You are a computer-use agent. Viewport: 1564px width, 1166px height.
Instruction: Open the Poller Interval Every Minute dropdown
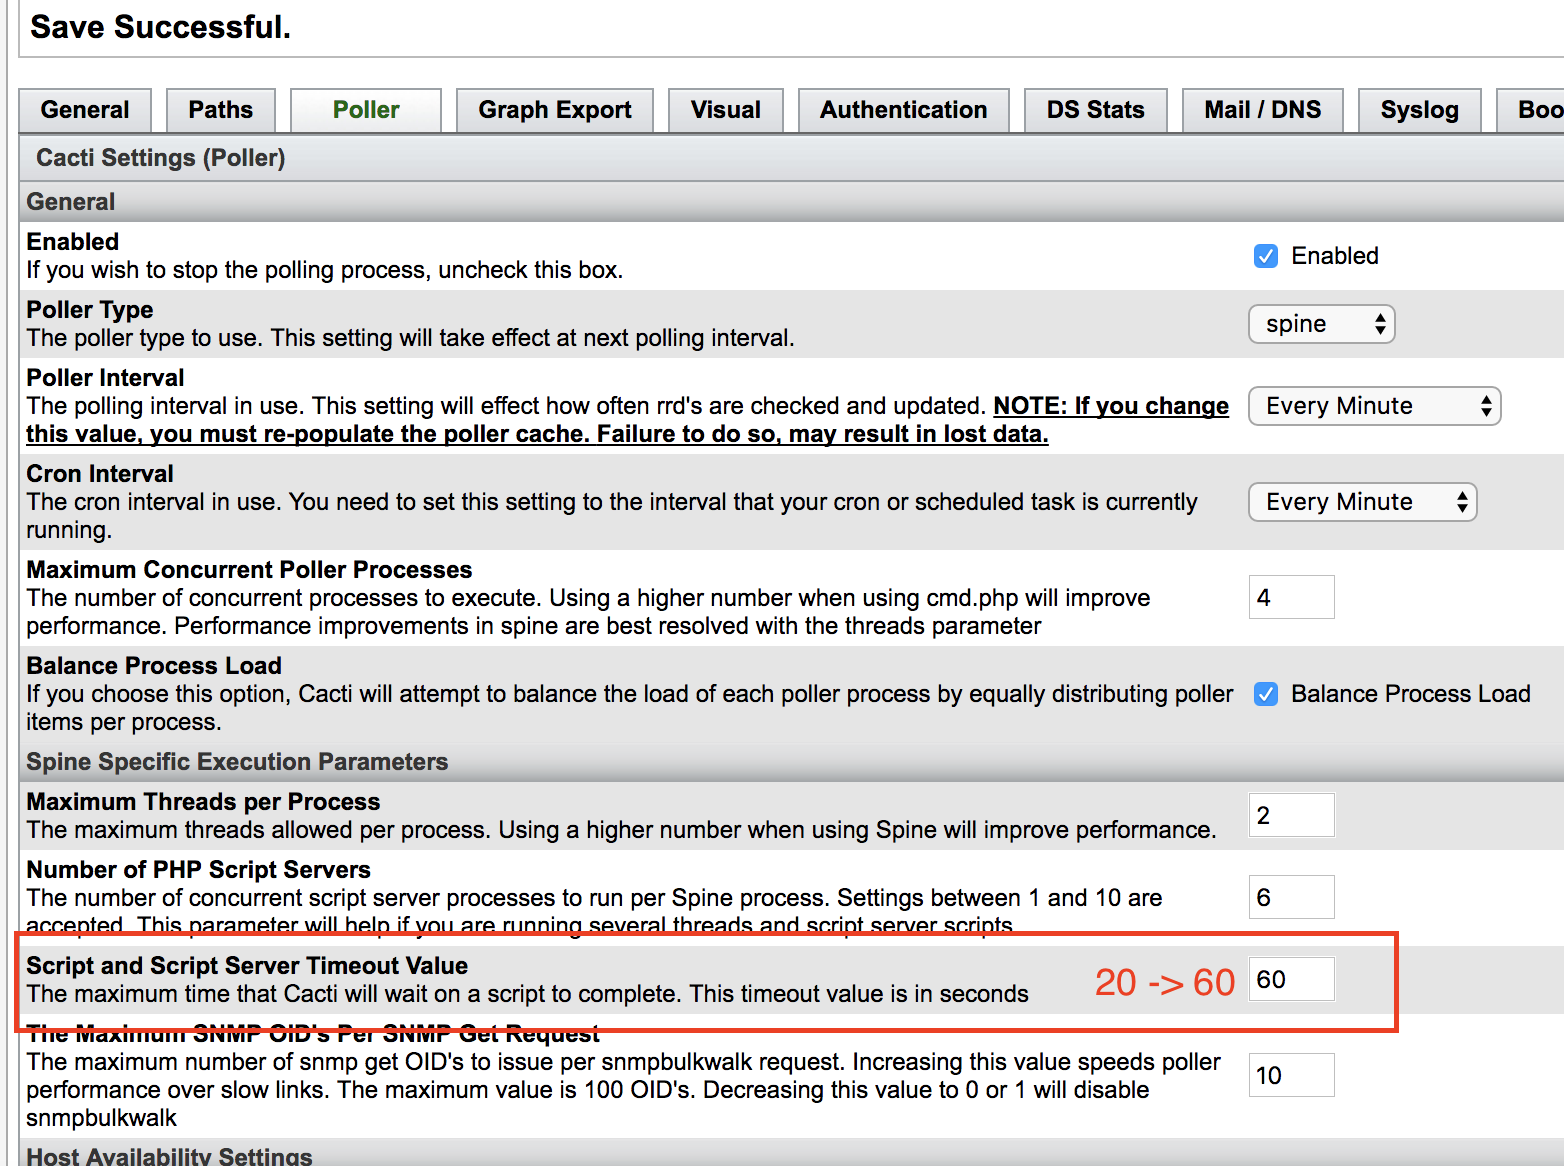point(1375,406)
